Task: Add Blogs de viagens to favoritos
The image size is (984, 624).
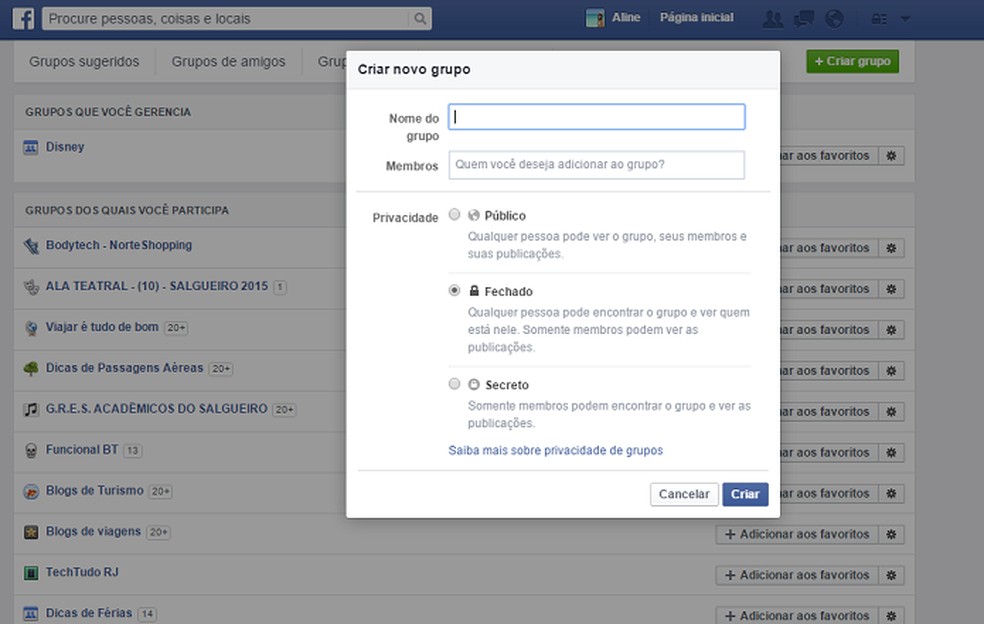Action: [x=797, y=534]
